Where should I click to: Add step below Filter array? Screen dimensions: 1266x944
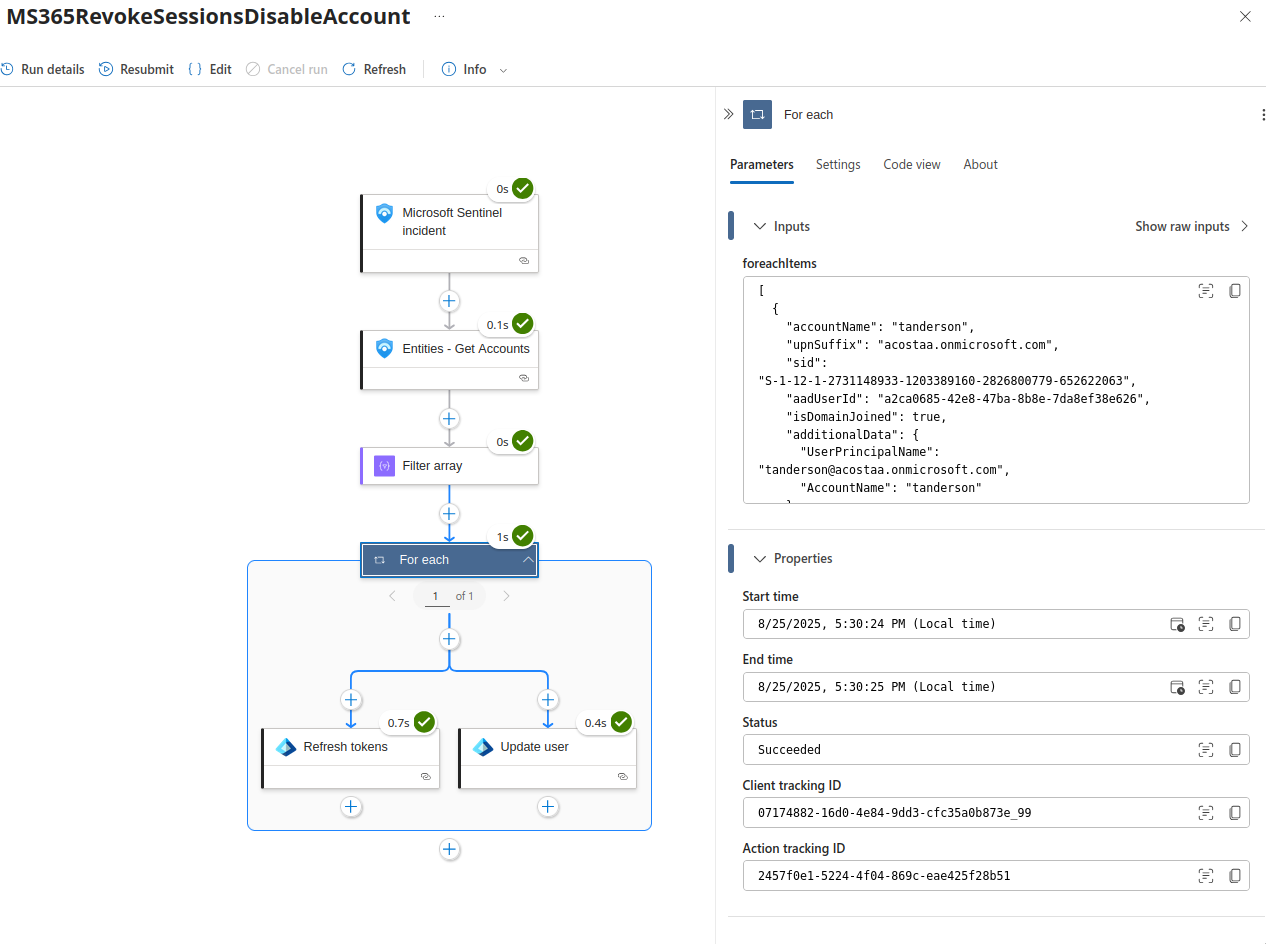(449, 514)
